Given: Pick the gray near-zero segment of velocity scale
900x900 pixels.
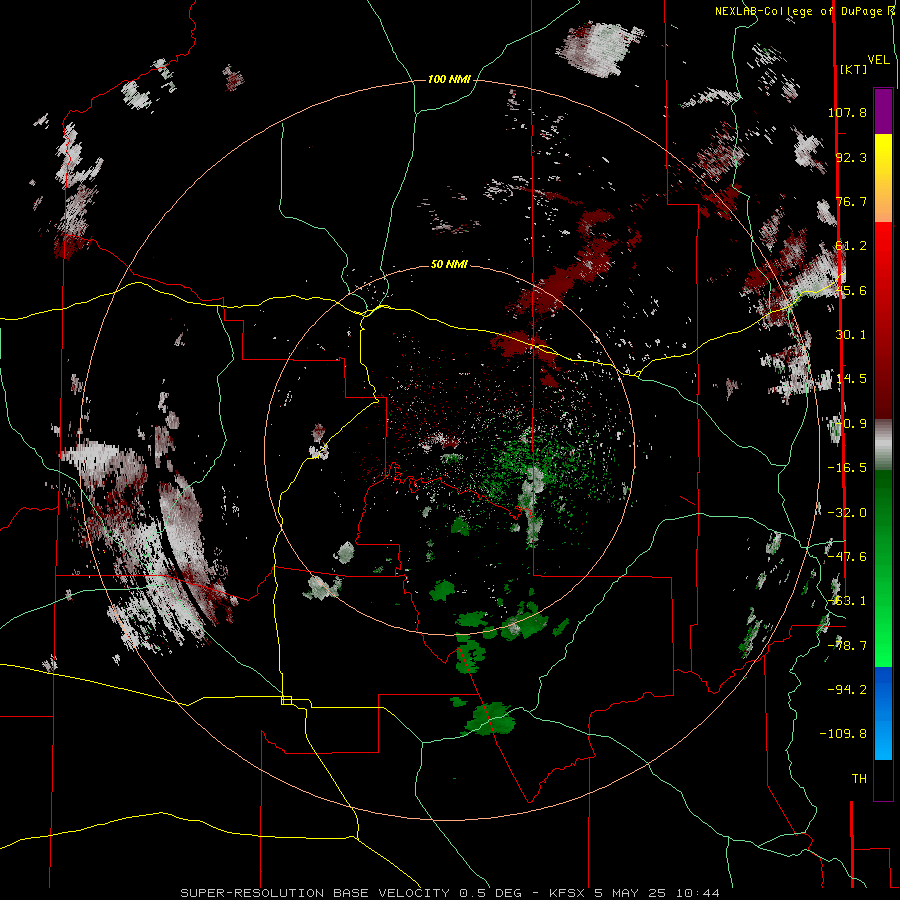Looking at the screenshot, I should [x=883, y=445].
